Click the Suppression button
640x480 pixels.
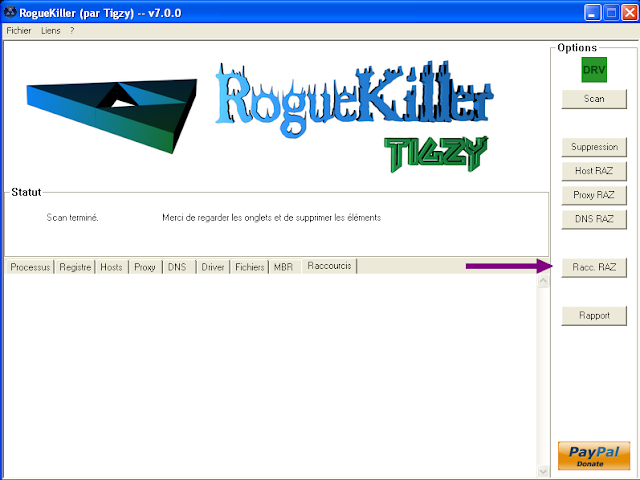pyautogui.click(x=594, y=147)
